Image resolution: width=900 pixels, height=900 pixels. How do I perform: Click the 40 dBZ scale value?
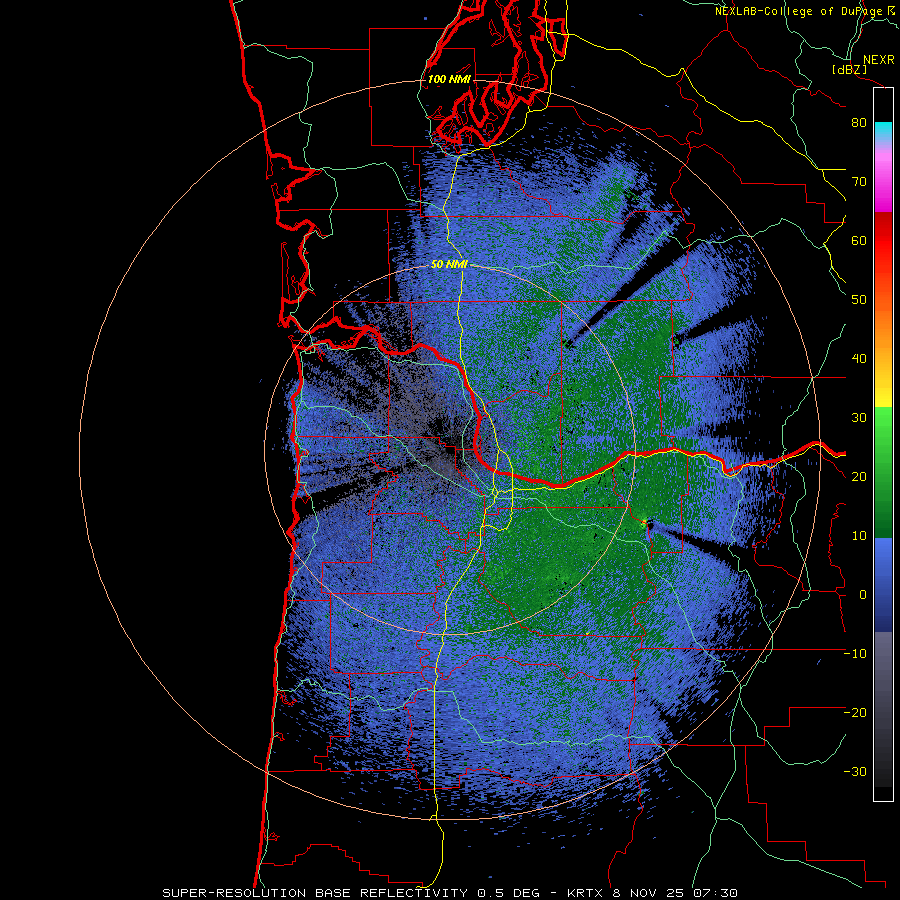pyautogui.click(x=859, y=359)
